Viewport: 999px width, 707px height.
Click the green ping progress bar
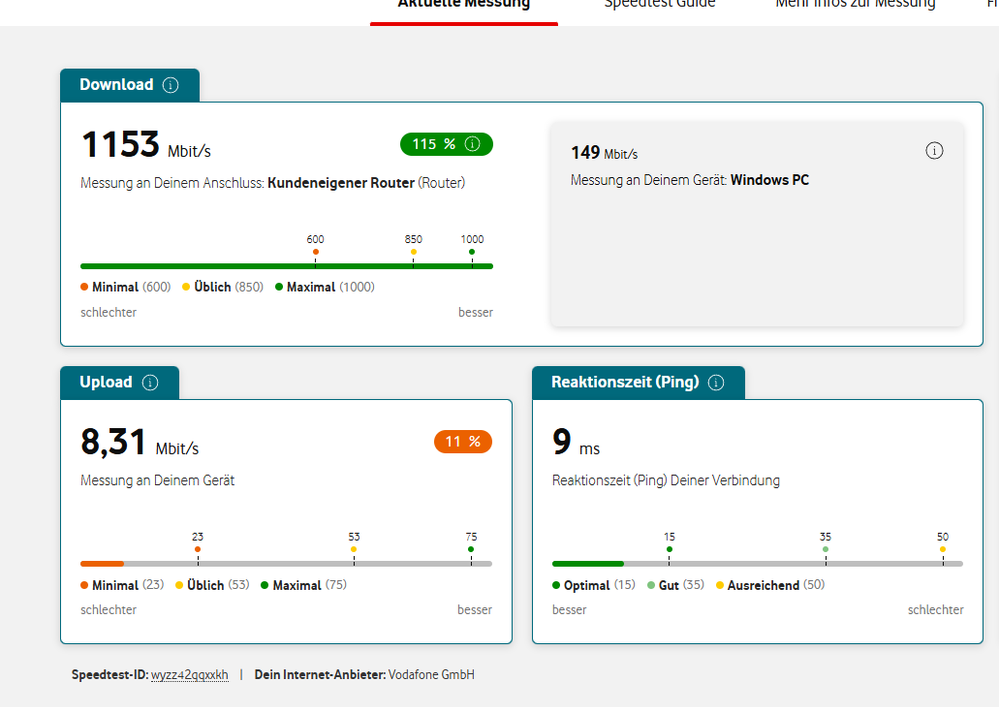pyautogui.click(x=588, y=564)
